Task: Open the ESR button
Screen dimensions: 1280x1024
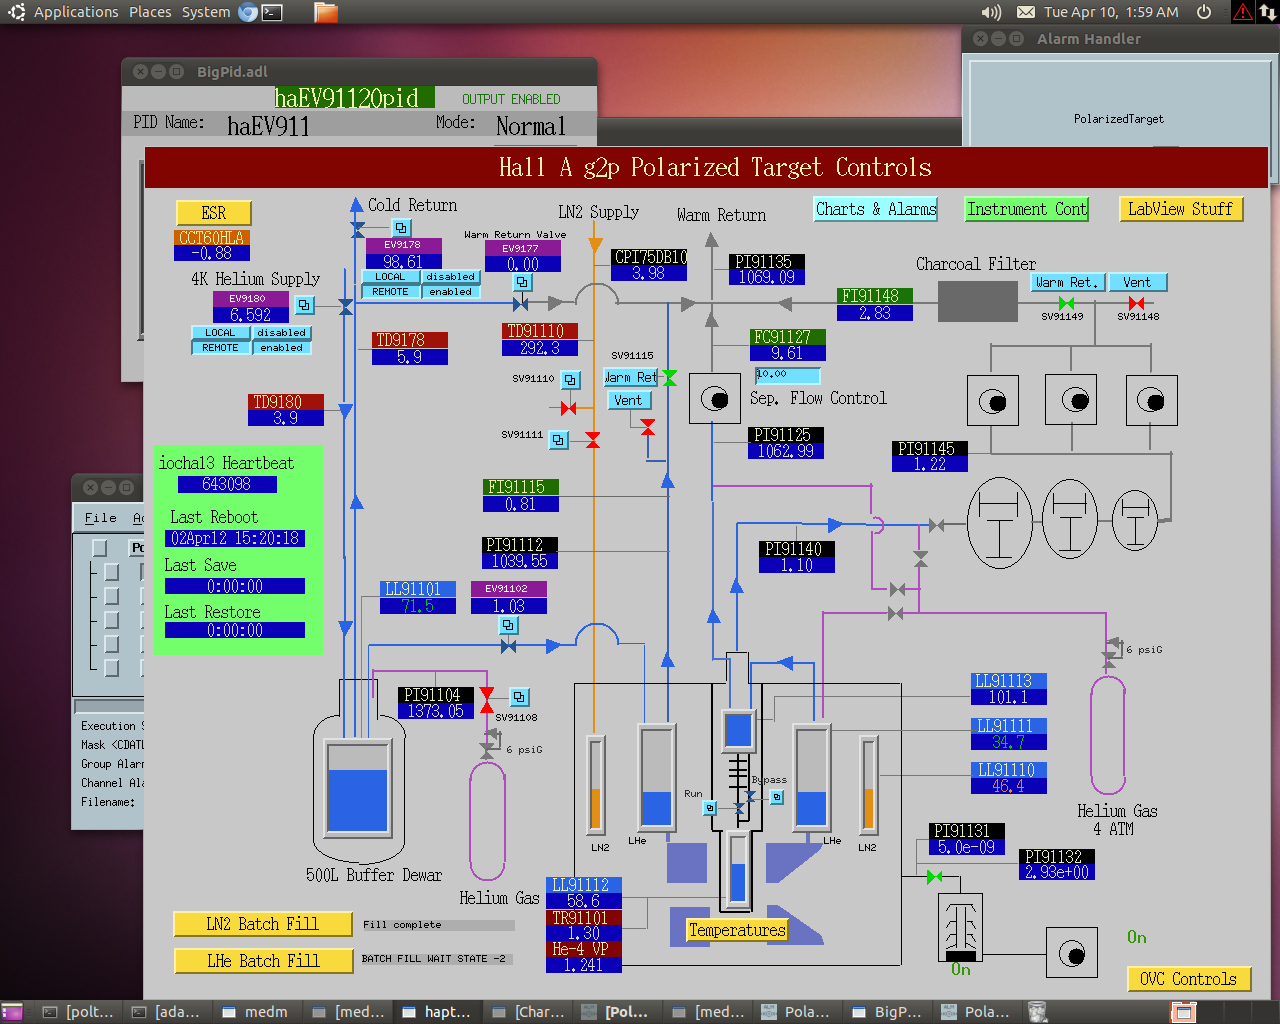Action: (x=214, y=213)
